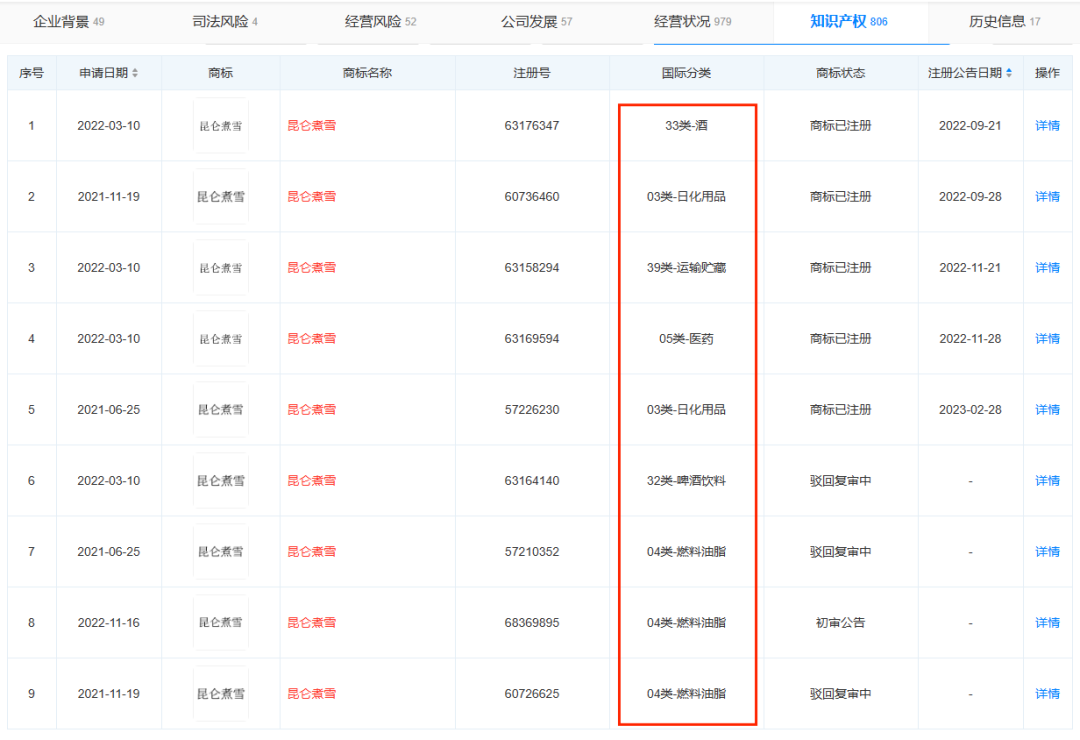1080x740 pixels.
Task: Click the 初审公告 status cell
Action: (840, 623)
